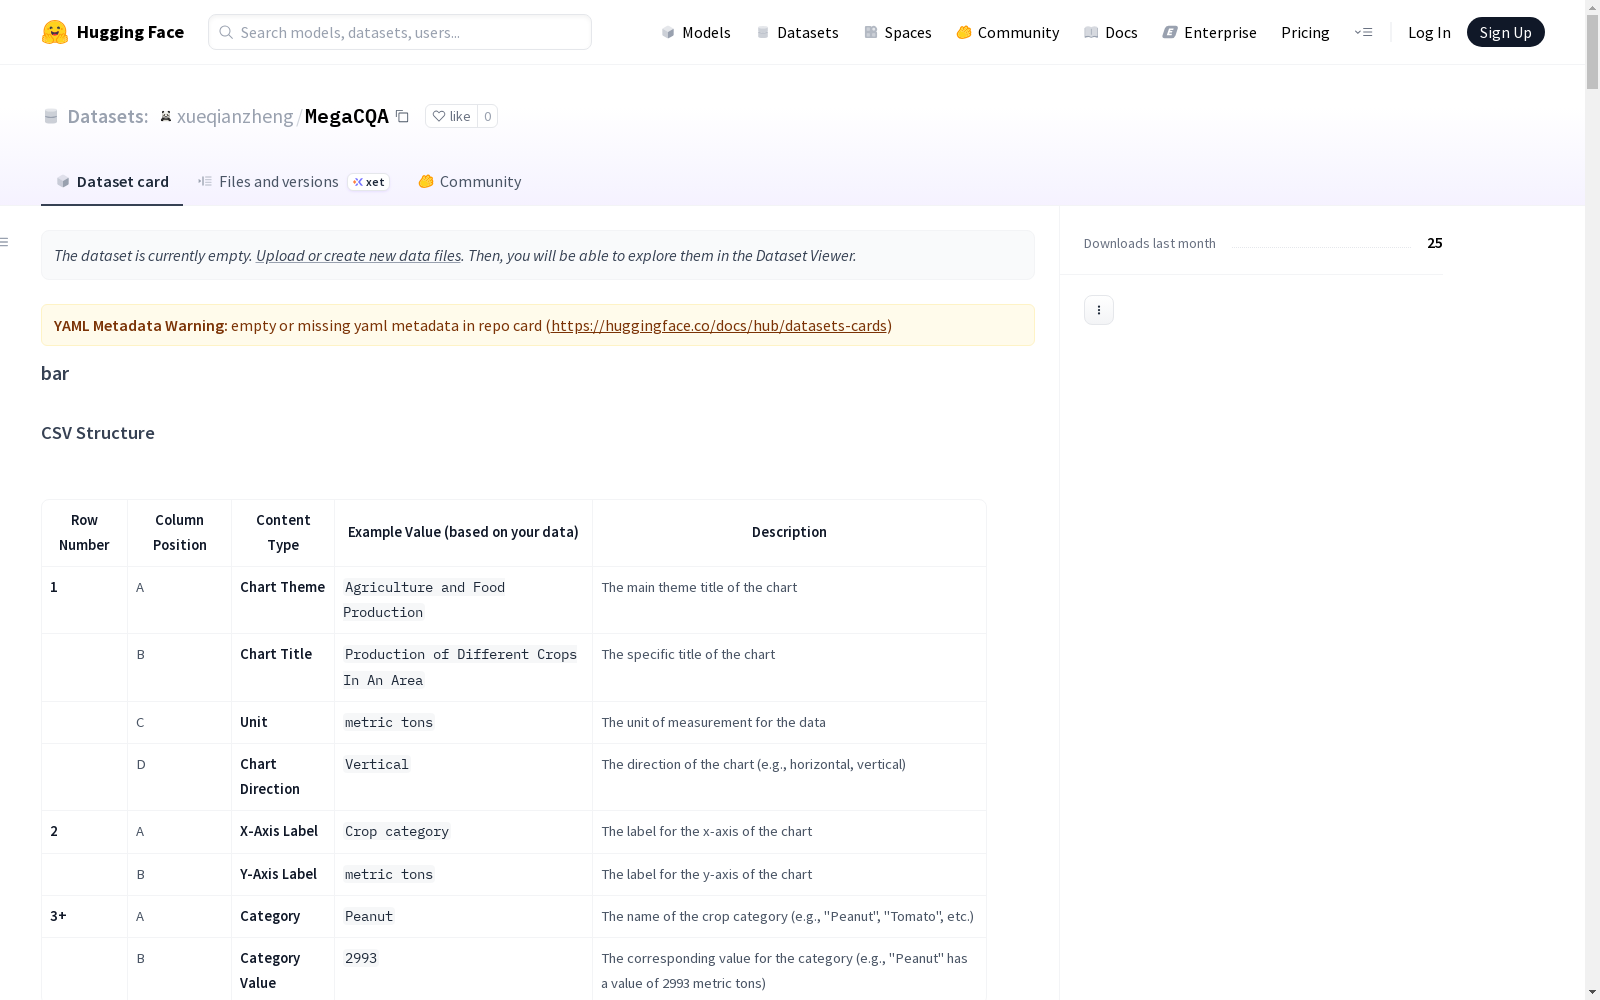Open Docs in the top navigation

[1111, 32]
